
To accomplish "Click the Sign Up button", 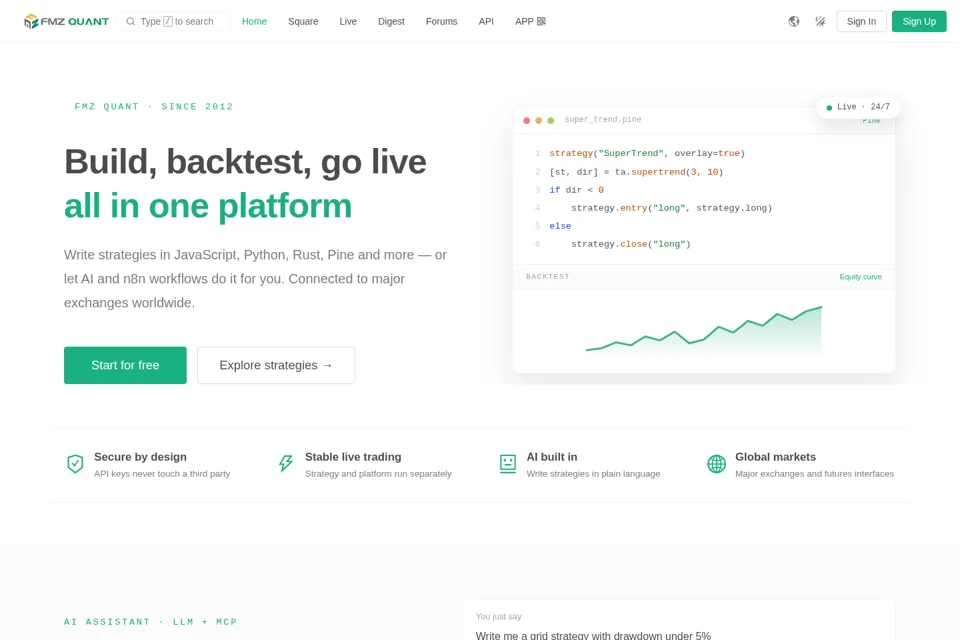I will click(919, 21).
